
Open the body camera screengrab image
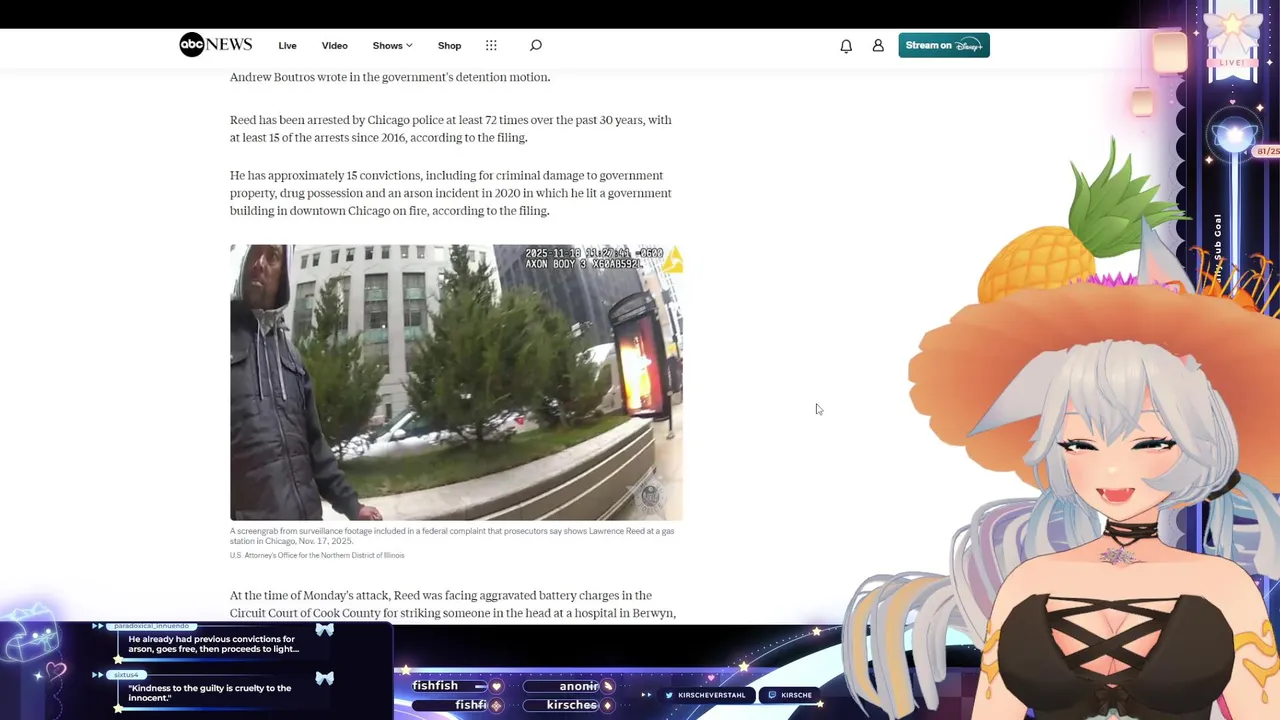(456, 382)
